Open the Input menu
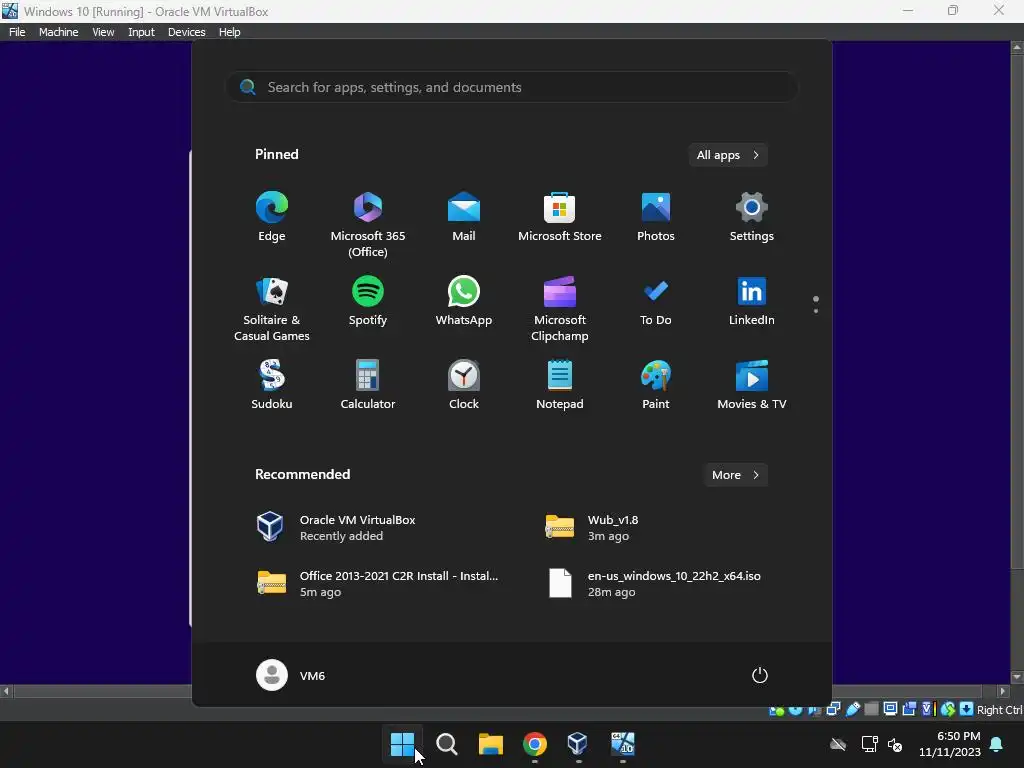 click(x=141, y=32)
